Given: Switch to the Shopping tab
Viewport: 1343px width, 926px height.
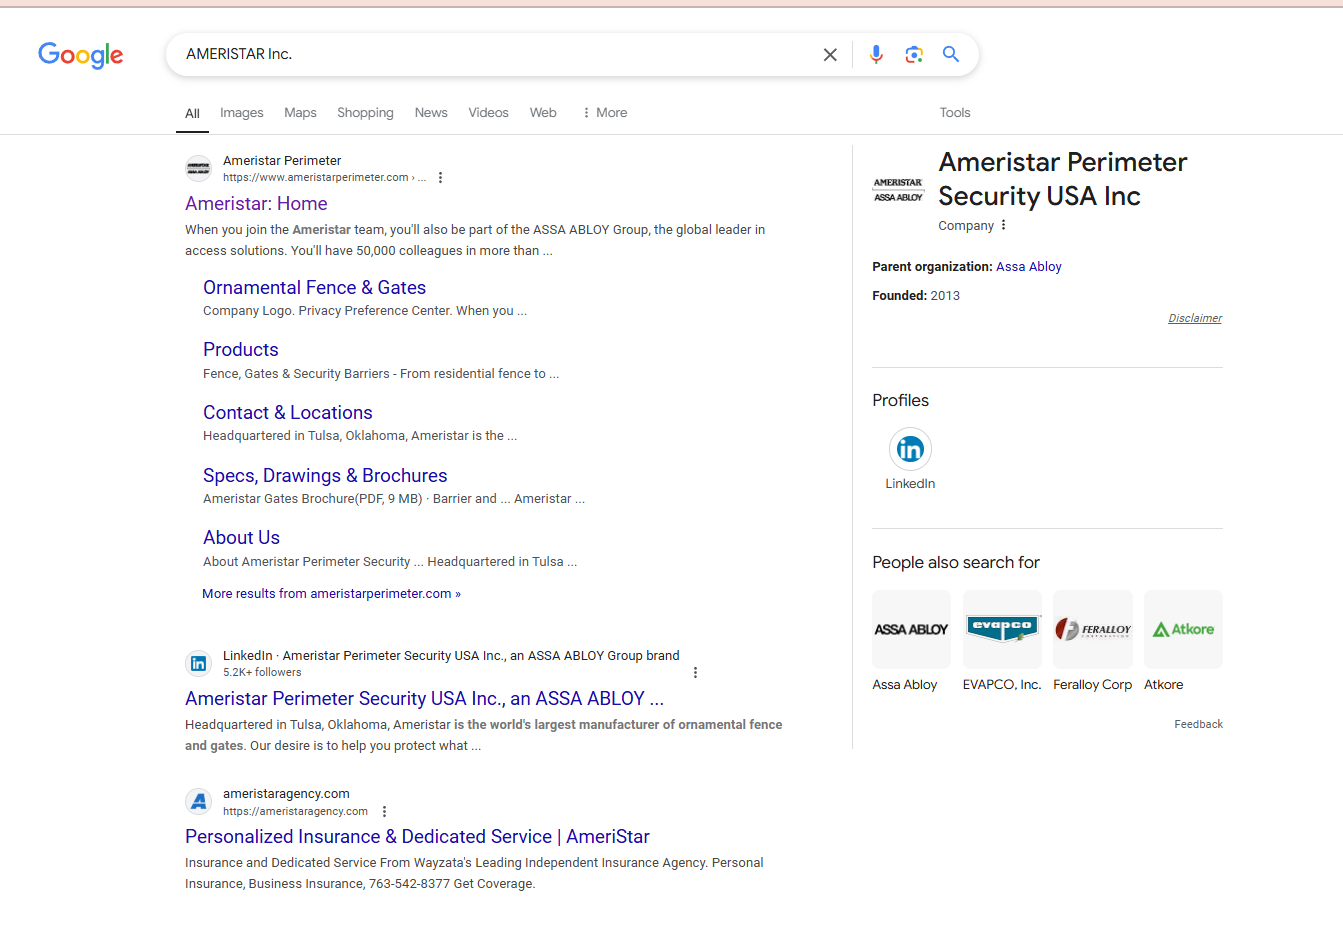Looking at the screenshot, I should coord(365,113).
